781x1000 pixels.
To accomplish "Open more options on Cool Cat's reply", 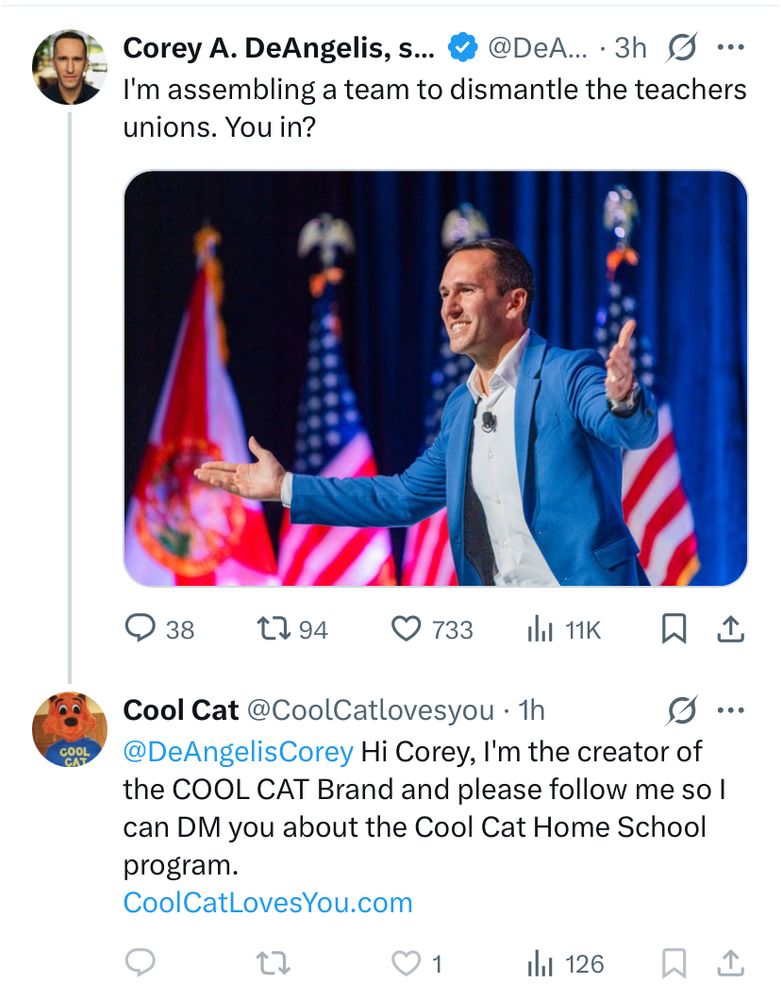I will coord(732,710).
